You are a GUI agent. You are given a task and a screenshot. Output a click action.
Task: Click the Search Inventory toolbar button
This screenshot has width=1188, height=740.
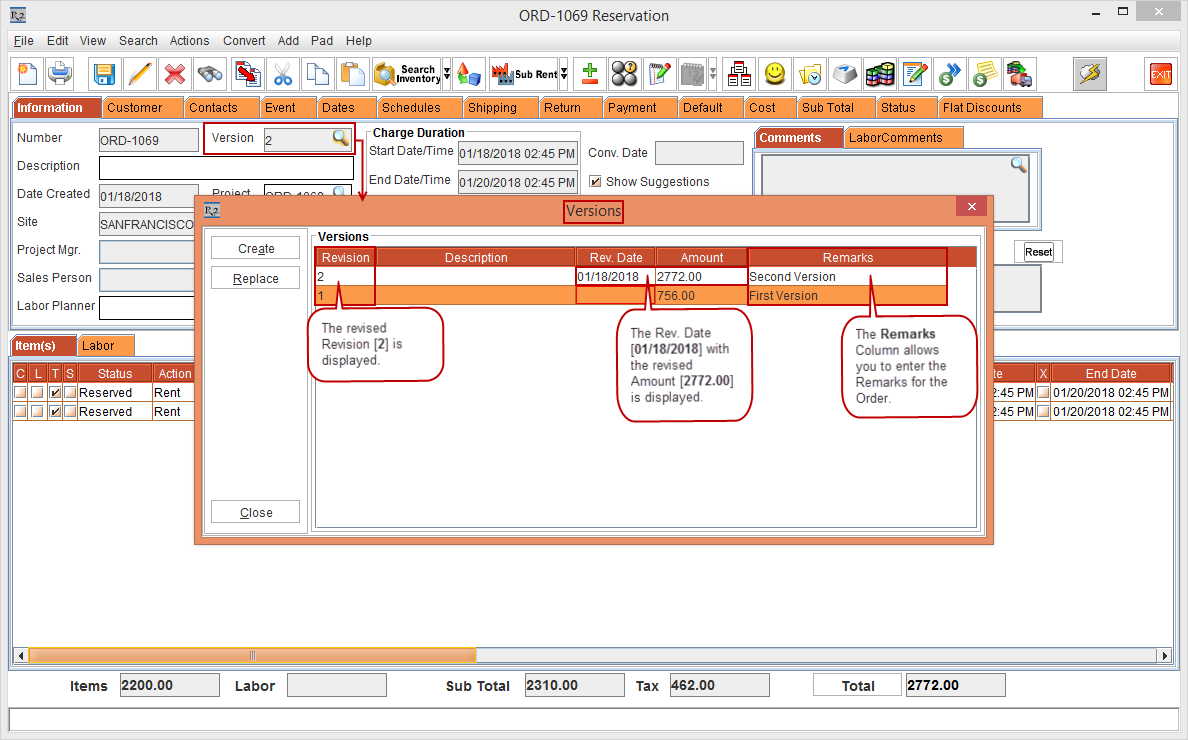tap(406, 74)
